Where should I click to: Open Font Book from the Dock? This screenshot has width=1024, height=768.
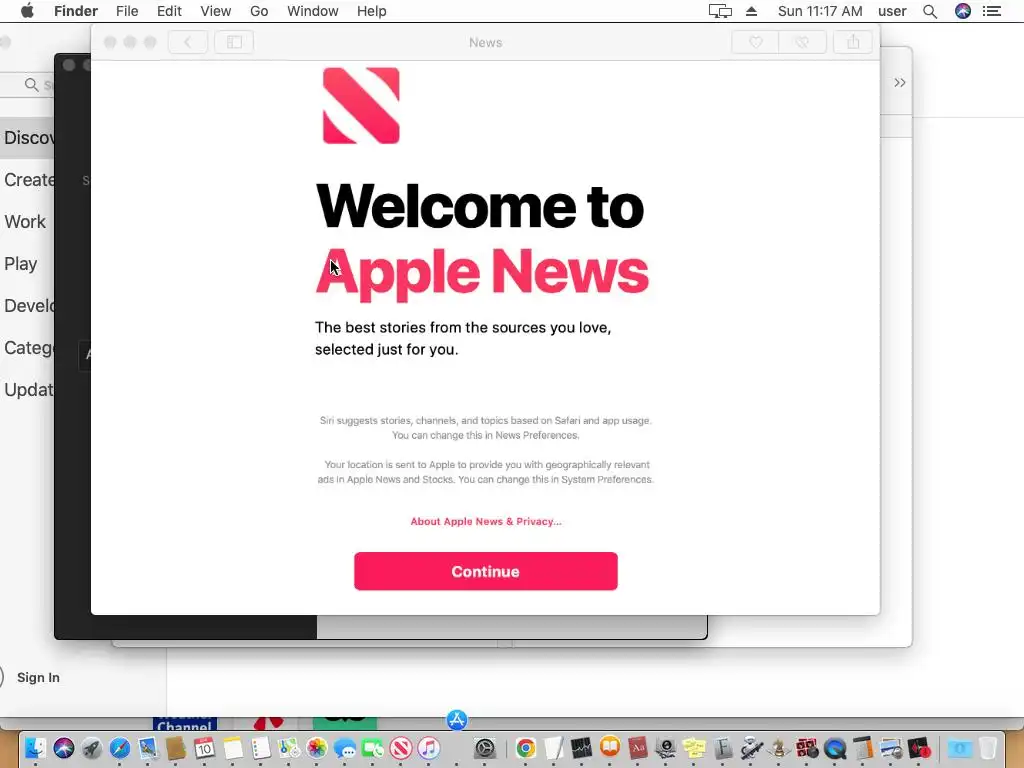click(x=722, y=748)
